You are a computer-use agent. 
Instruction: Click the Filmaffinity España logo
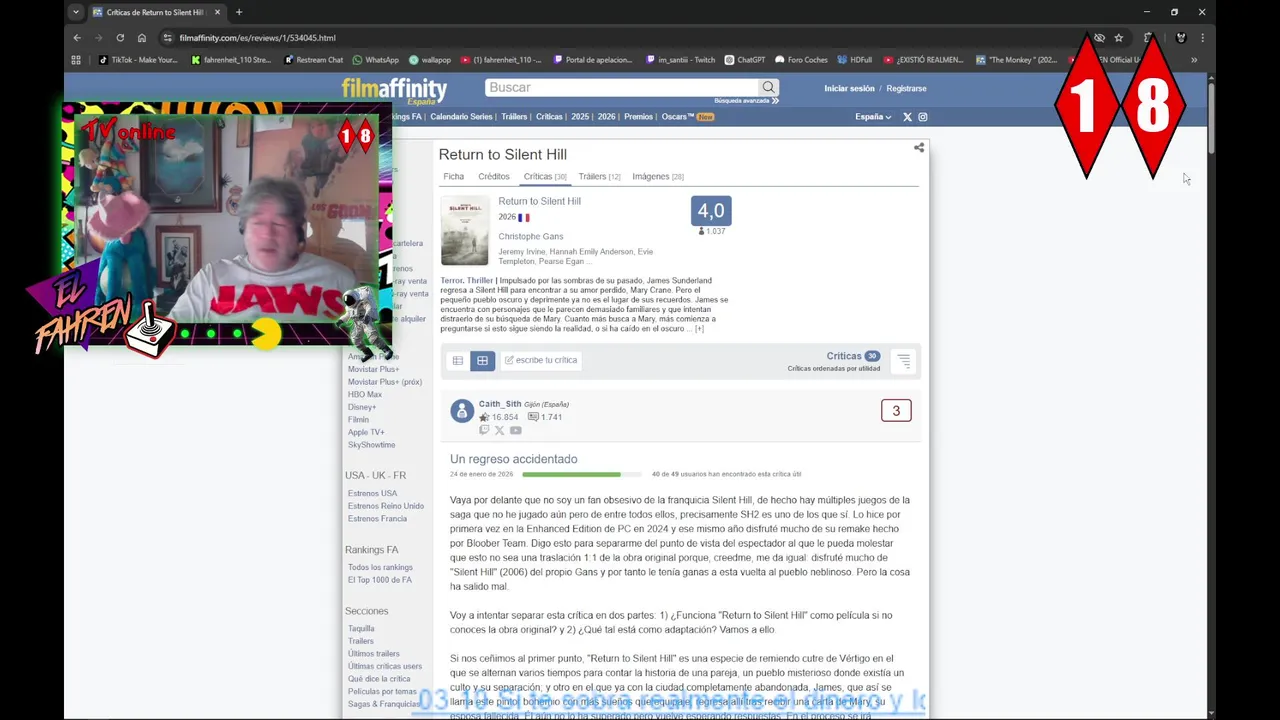(394, 91)
